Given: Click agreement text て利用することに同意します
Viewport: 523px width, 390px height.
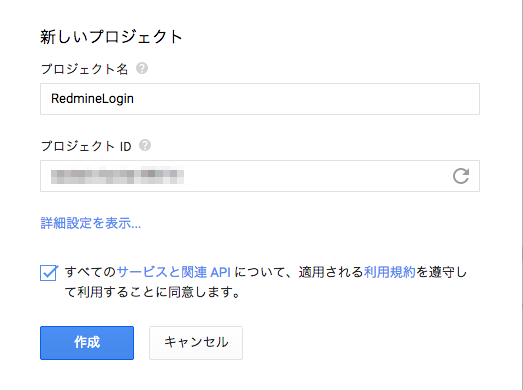Looking at the screenshot, I should [x=152, y=292].
